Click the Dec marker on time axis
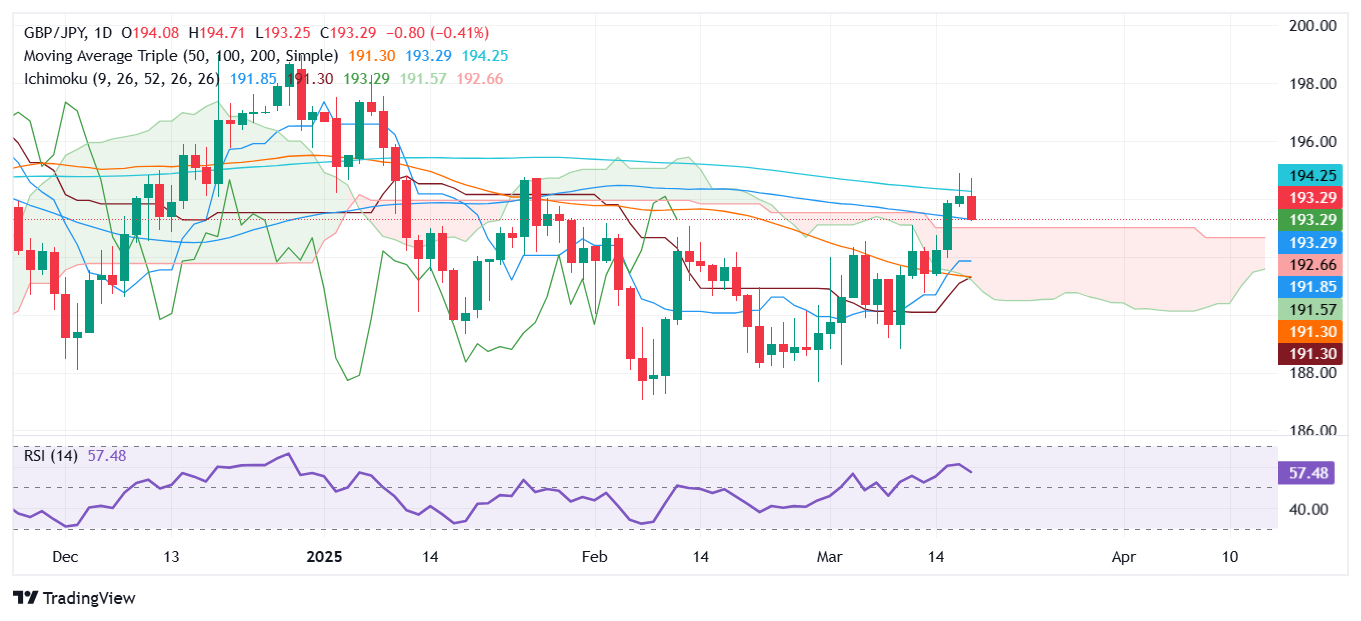The width and height of the screenshot is (1361, 621). (x=65, y=557)
